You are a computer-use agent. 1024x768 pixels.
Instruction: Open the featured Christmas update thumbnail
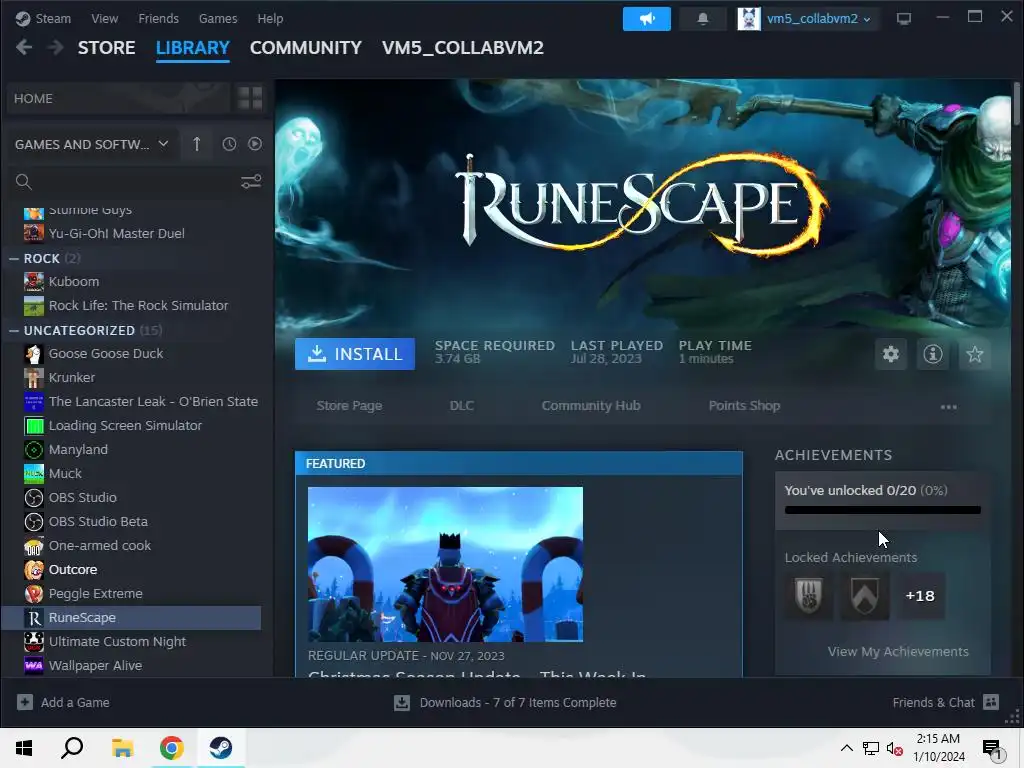click(x=445, y=564)
